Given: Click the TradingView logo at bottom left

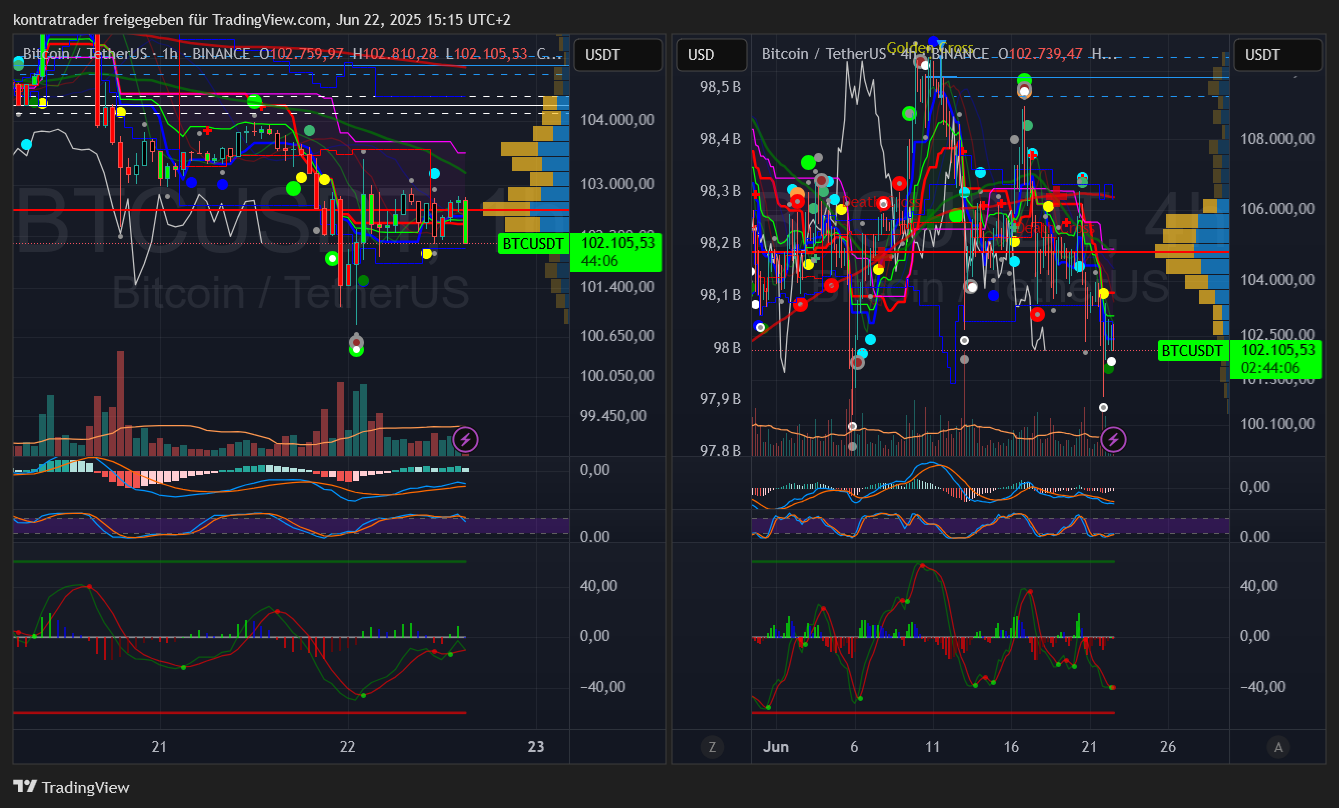Looking at the screenshot, I should 71,787.
